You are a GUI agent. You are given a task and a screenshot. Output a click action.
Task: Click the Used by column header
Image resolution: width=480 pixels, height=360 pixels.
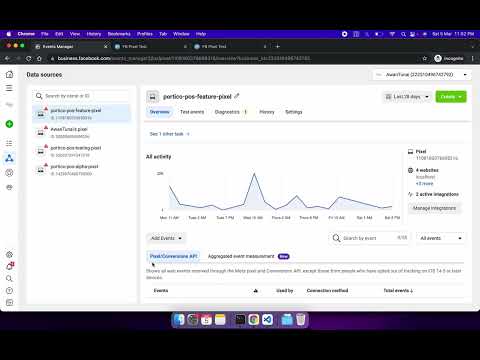(285, 291)
